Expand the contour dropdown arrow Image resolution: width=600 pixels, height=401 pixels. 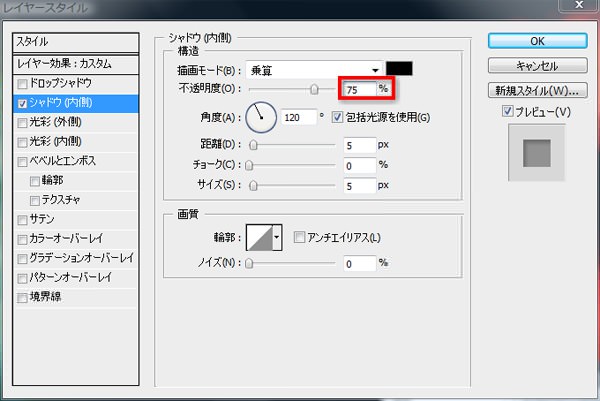coord(278,237)
